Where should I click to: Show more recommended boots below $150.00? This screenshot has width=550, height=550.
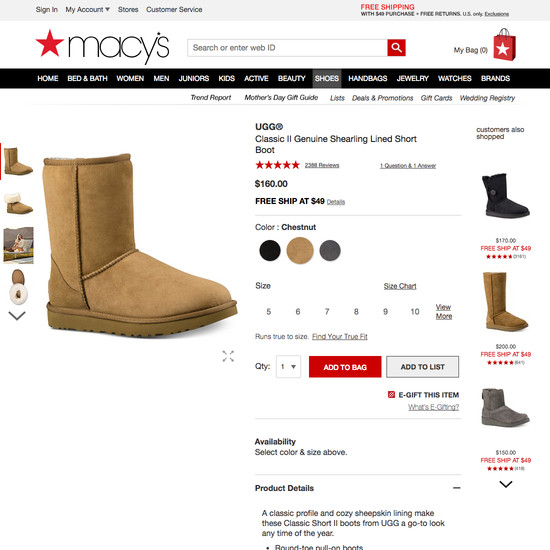point(505,484)
